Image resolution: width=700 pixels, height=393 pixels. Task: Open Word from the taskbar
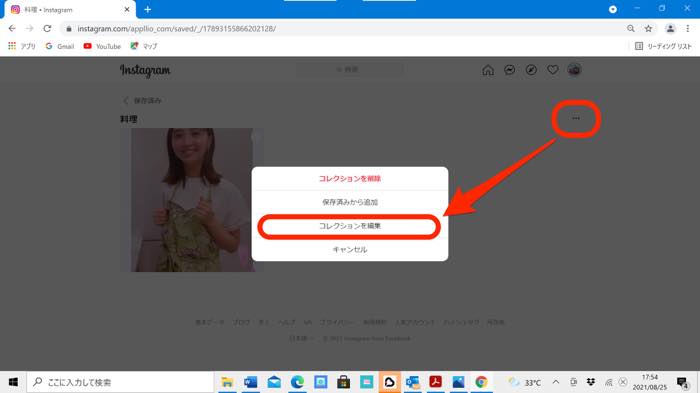coord(250,382)
